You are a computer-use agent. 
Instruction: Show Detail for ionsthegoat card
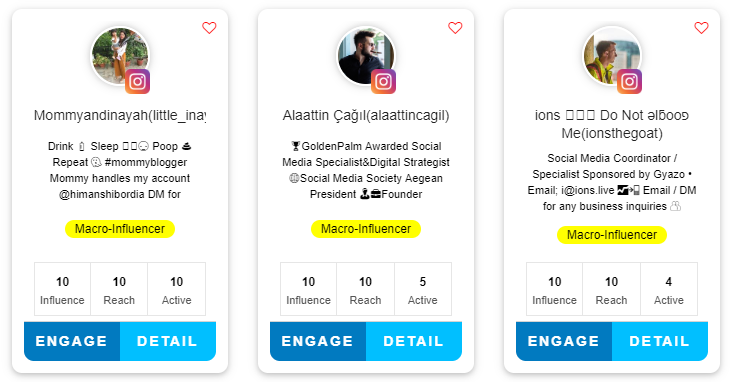coord(660,341)
